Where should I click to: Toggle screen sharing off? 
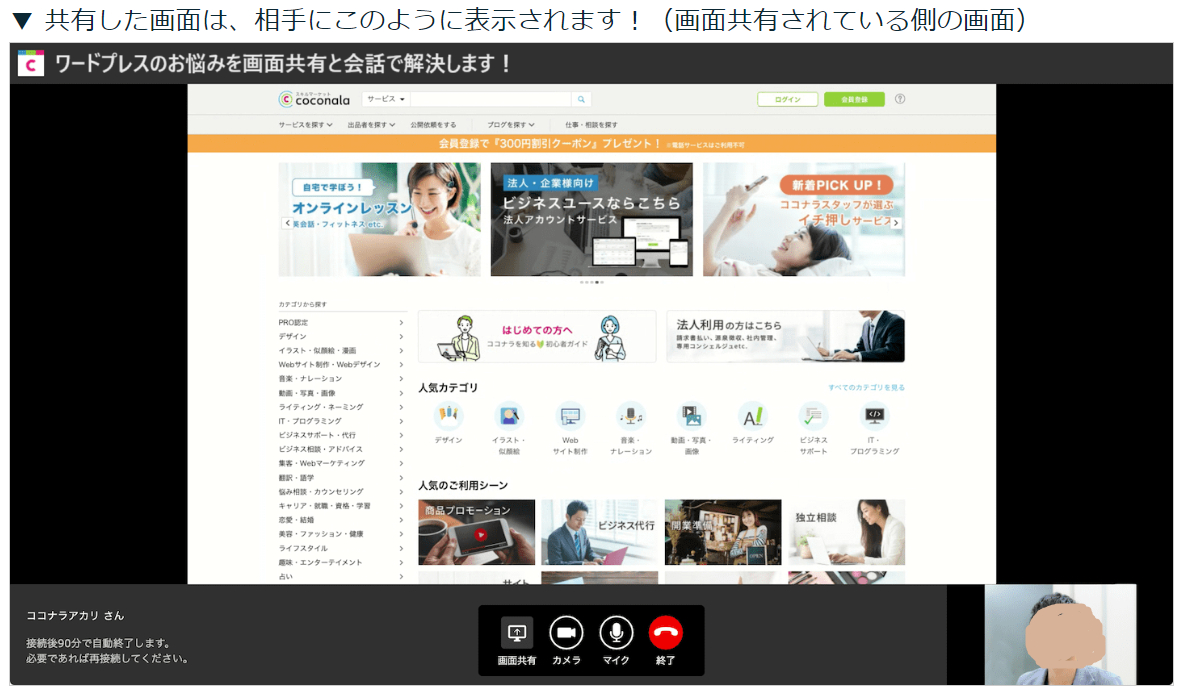514,631
